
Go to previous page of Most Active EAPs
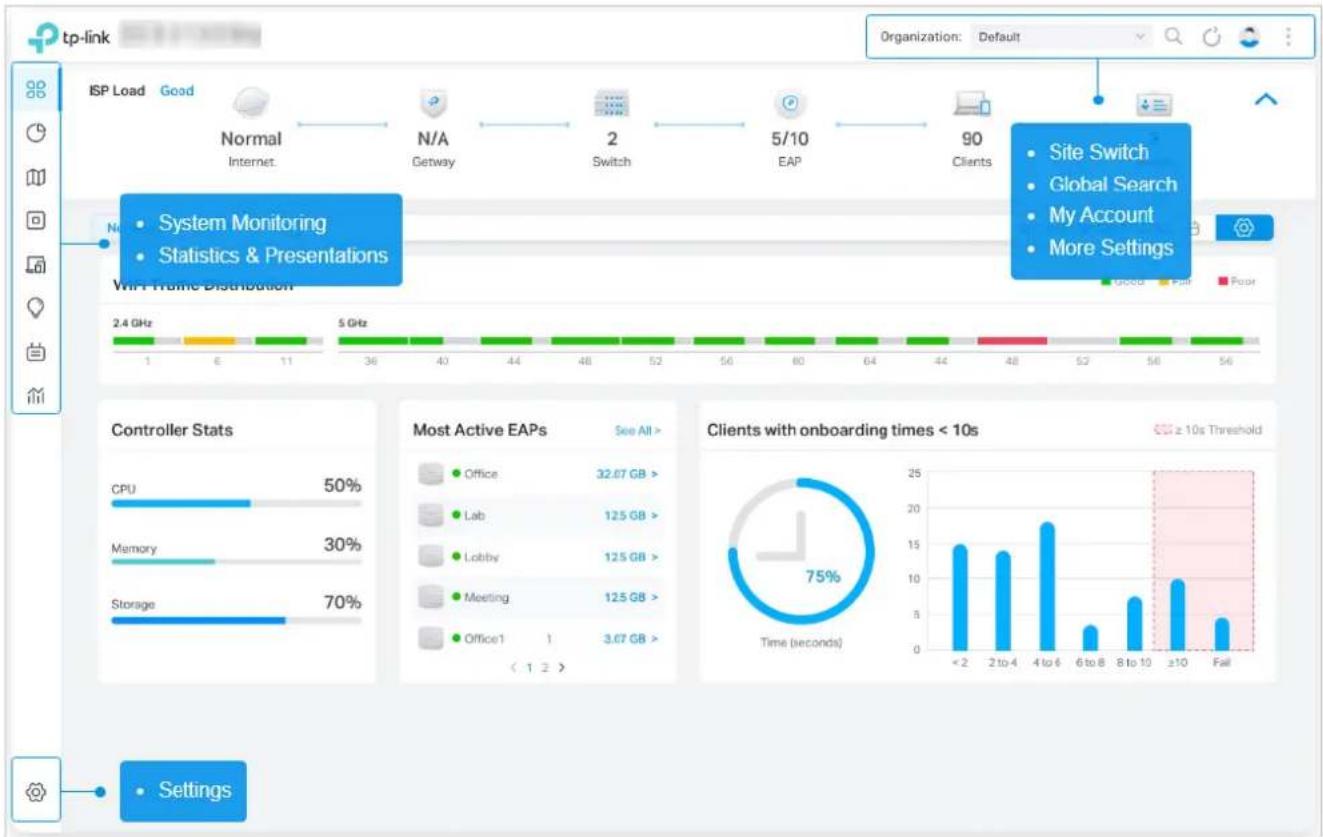[514, 667]
